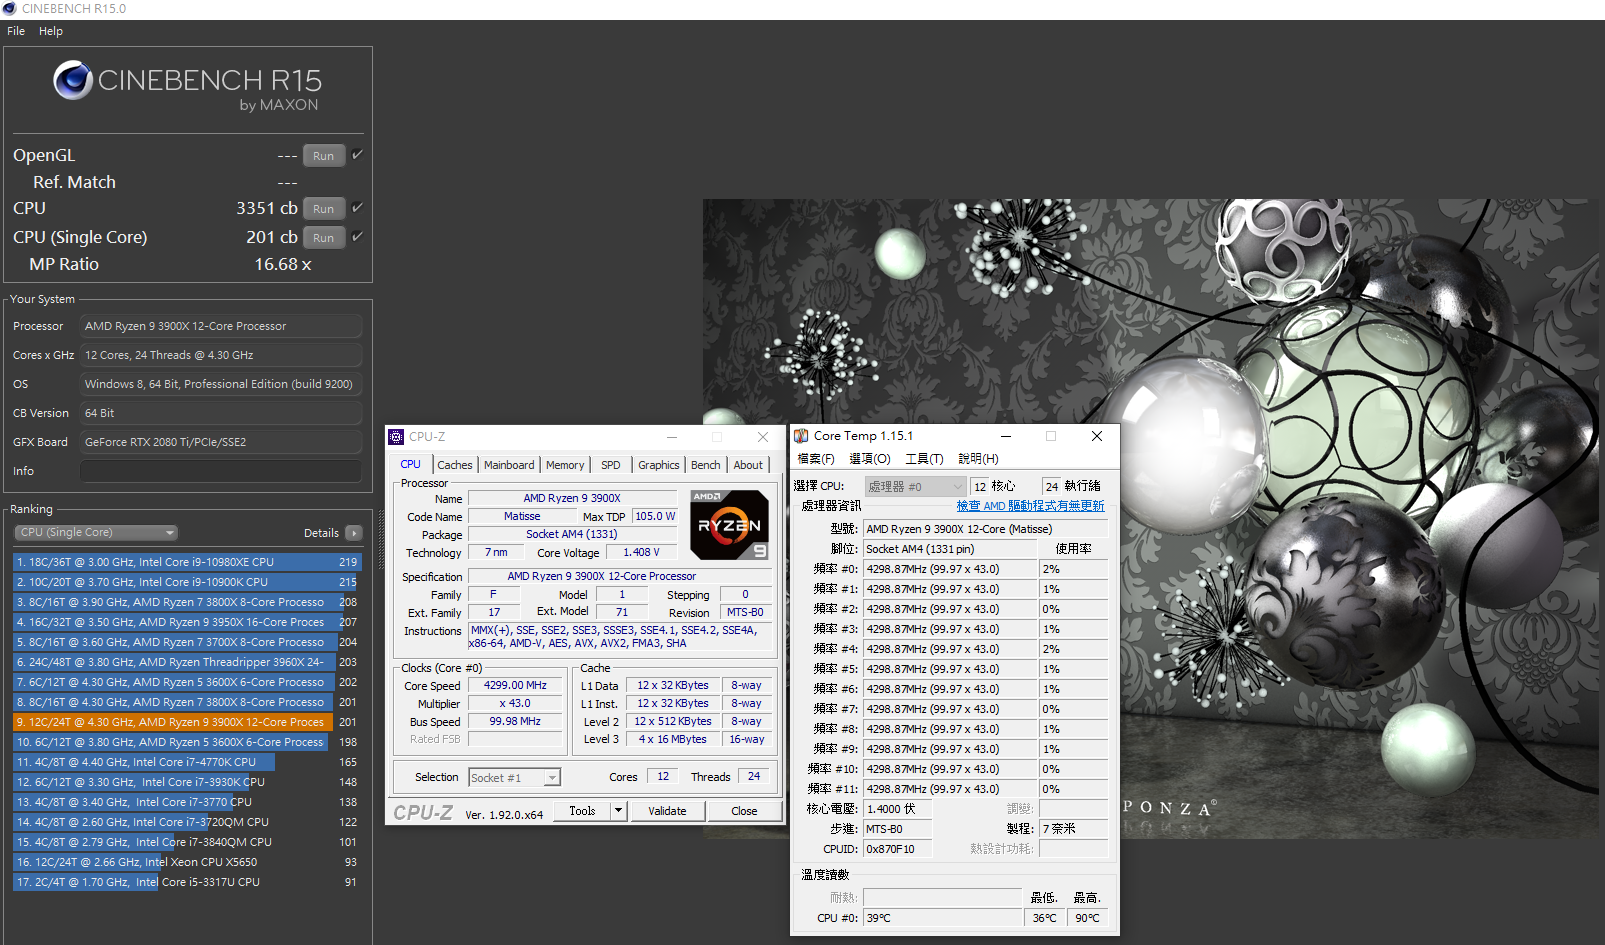Click the core voltage 1.4000 value in Core Temp

pyautogui.click(x=898, y=809)
